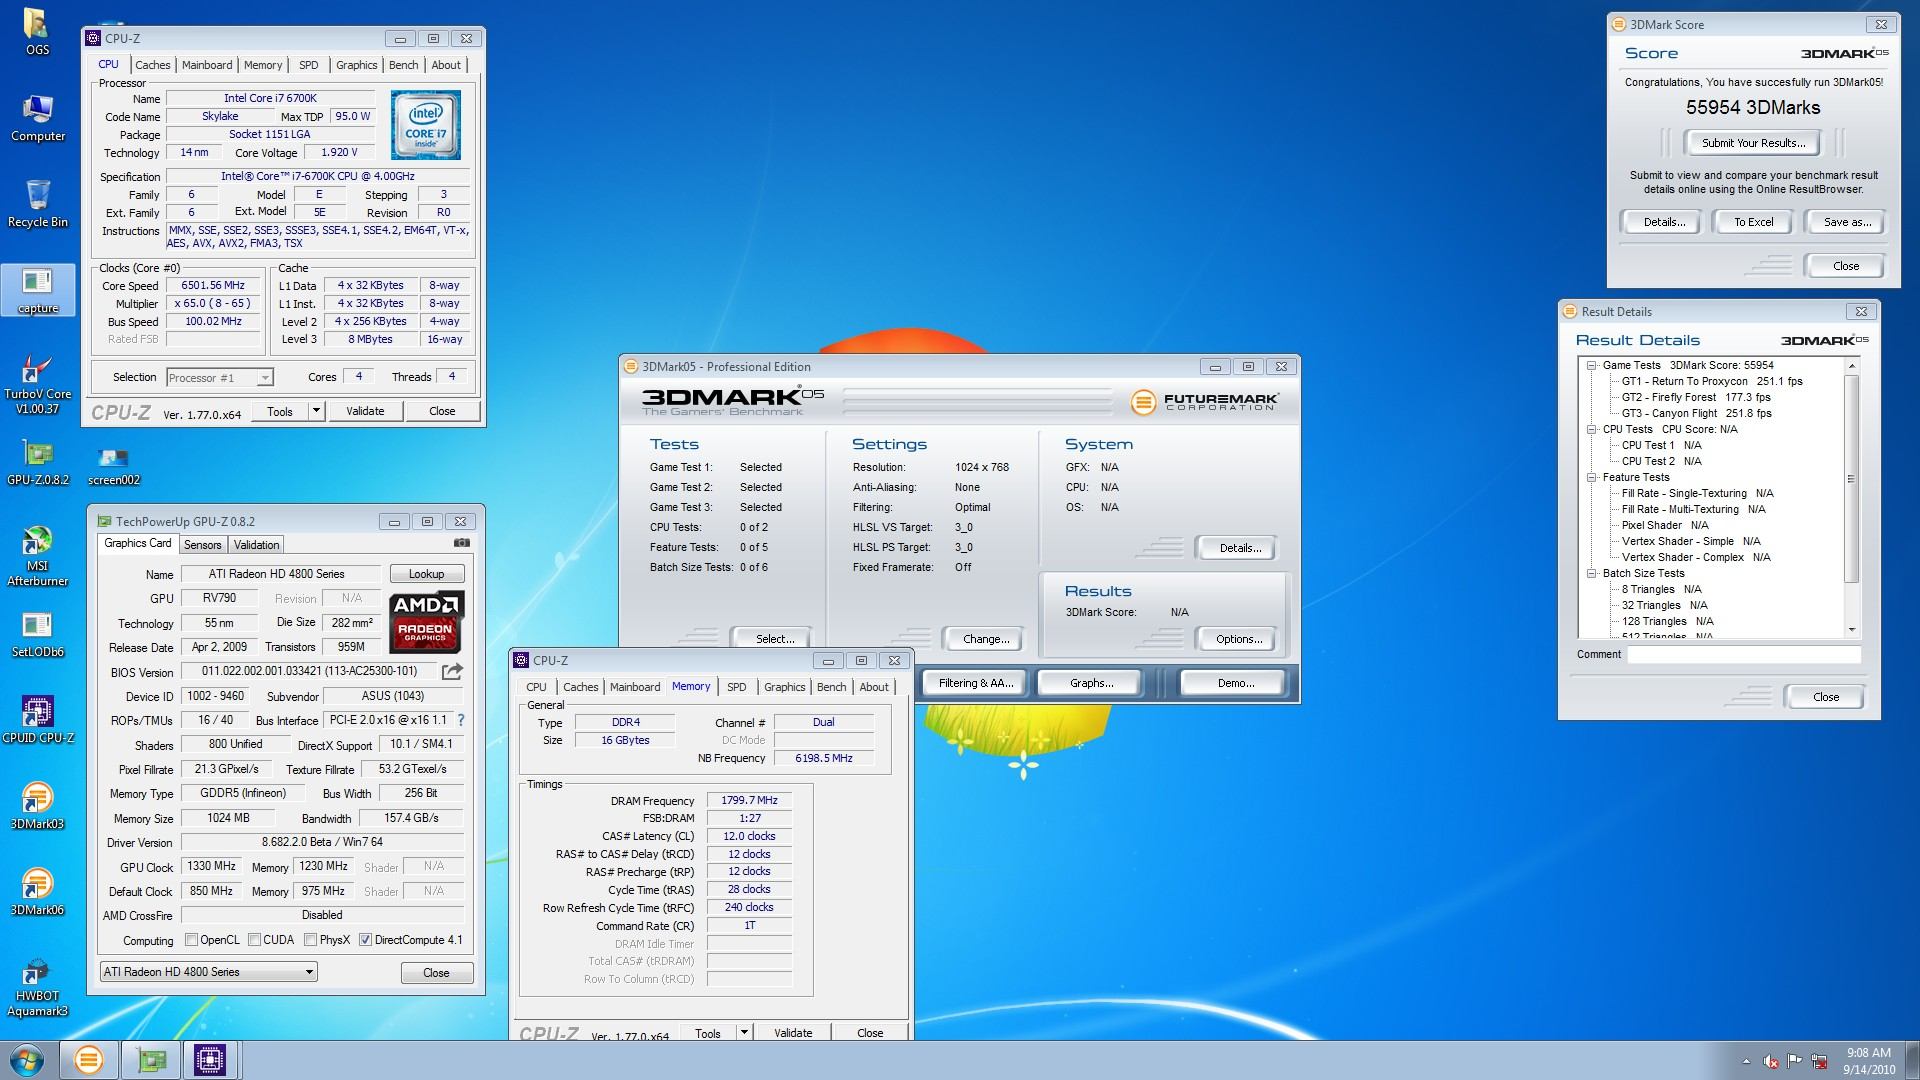Image resolution: width=1920 pixels, height=1080 pixels.
Task: Expand GT1 Return To Proxycon result tree
Action: click(x=1611, y=381)
